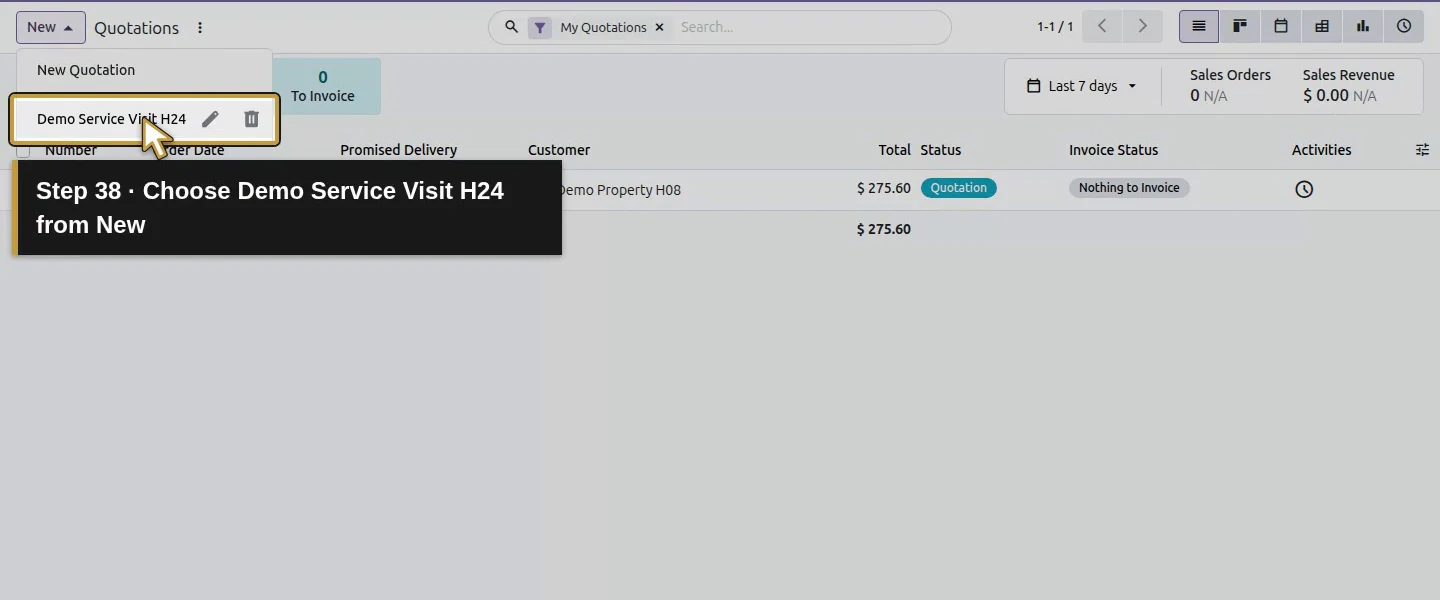Image resolution: width=1440 pixels, height=600 pixels.
Task: Click the 1-1 / 1 pager counter
Action: point(1055,27)
